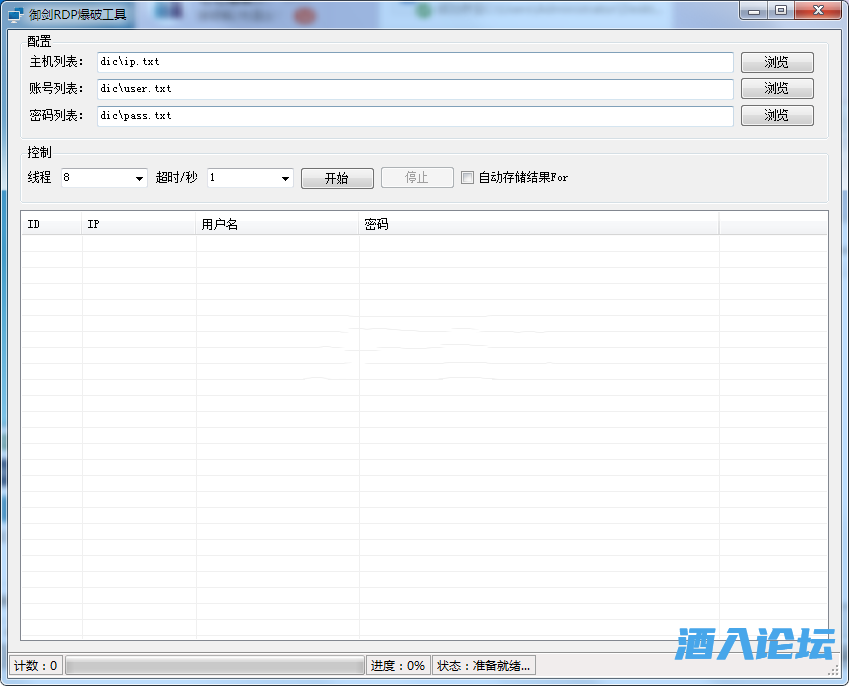Click the 主机列表 path field dic\ip.txt

click(x=415, y=62)
